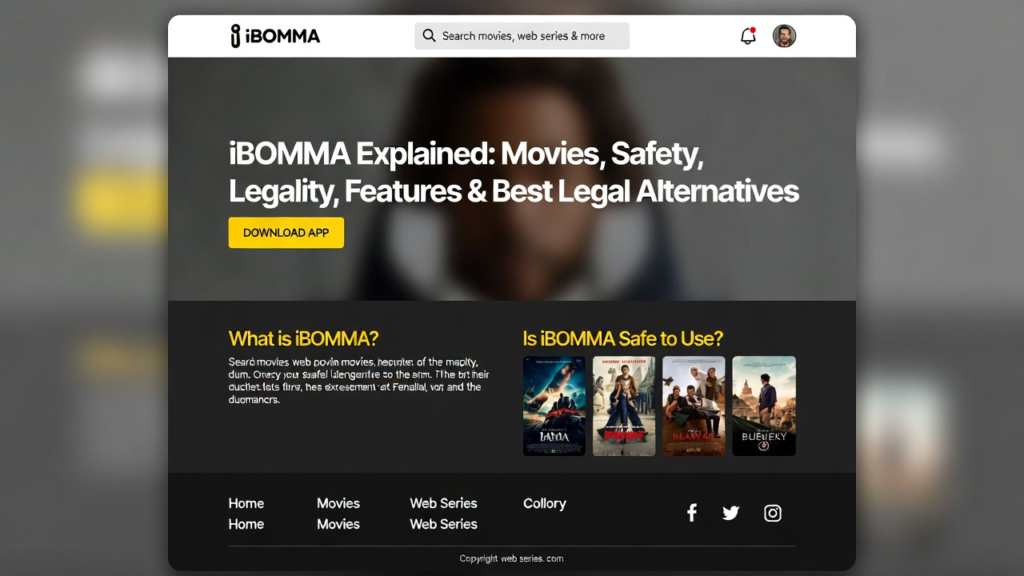This screenshot has height=576, width=1024.
Task: Open the Instagram social icon
Action: (x=772, y=513)
